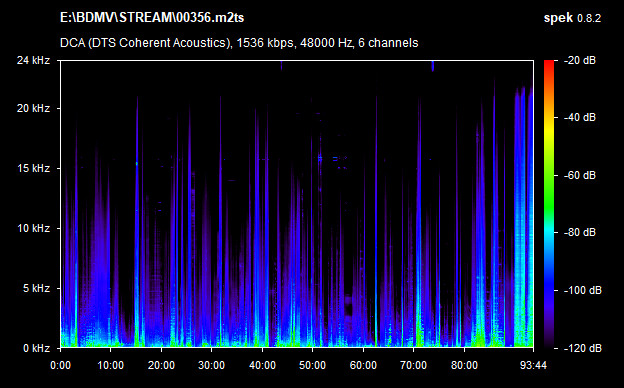
Task: Click the 30:00 time axis marker
Action: click(211, 365)
